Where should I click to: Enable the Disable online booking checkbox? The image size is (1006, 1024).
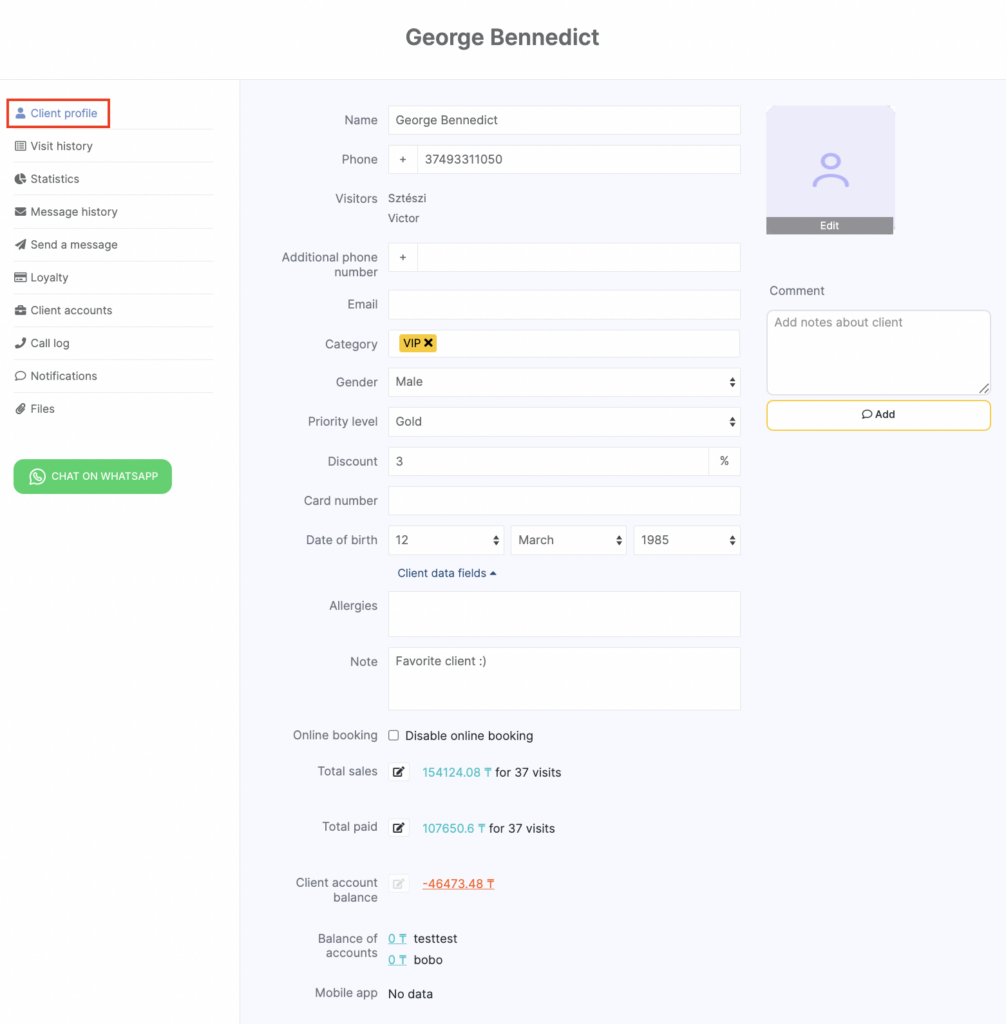394,735
